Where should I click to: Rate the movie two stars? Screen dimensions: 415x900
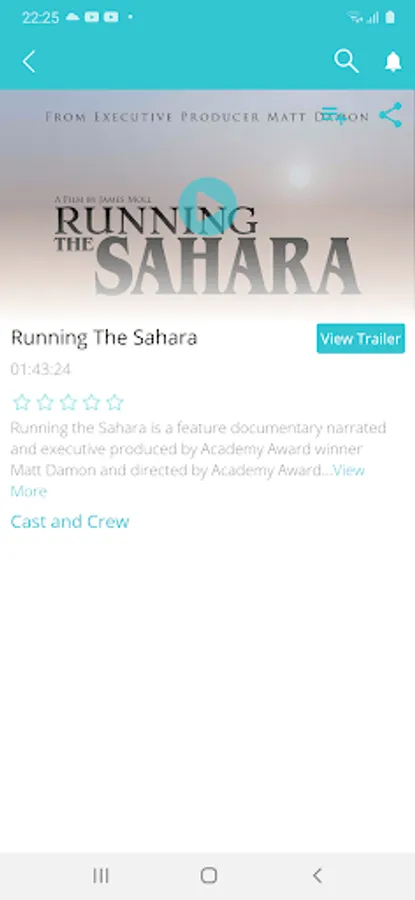[x=45, y=402]
